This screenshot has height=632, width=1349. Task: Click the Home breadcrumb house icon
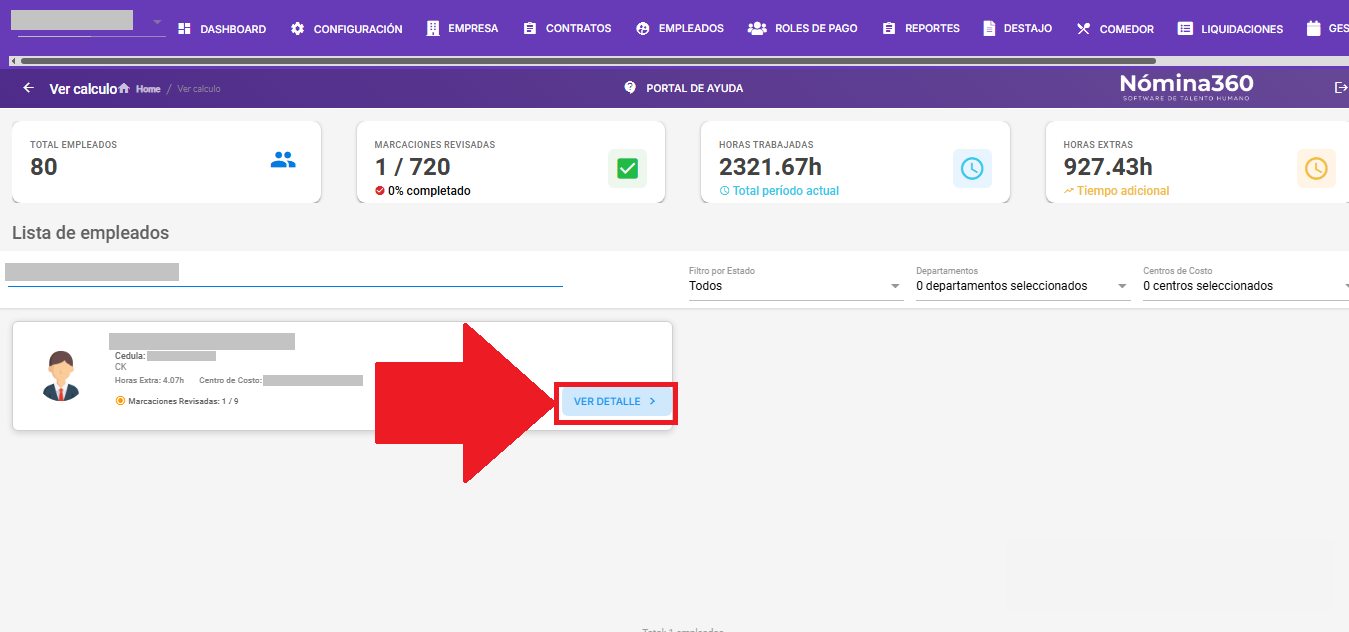pyautogui.click(x=124, y=88)
